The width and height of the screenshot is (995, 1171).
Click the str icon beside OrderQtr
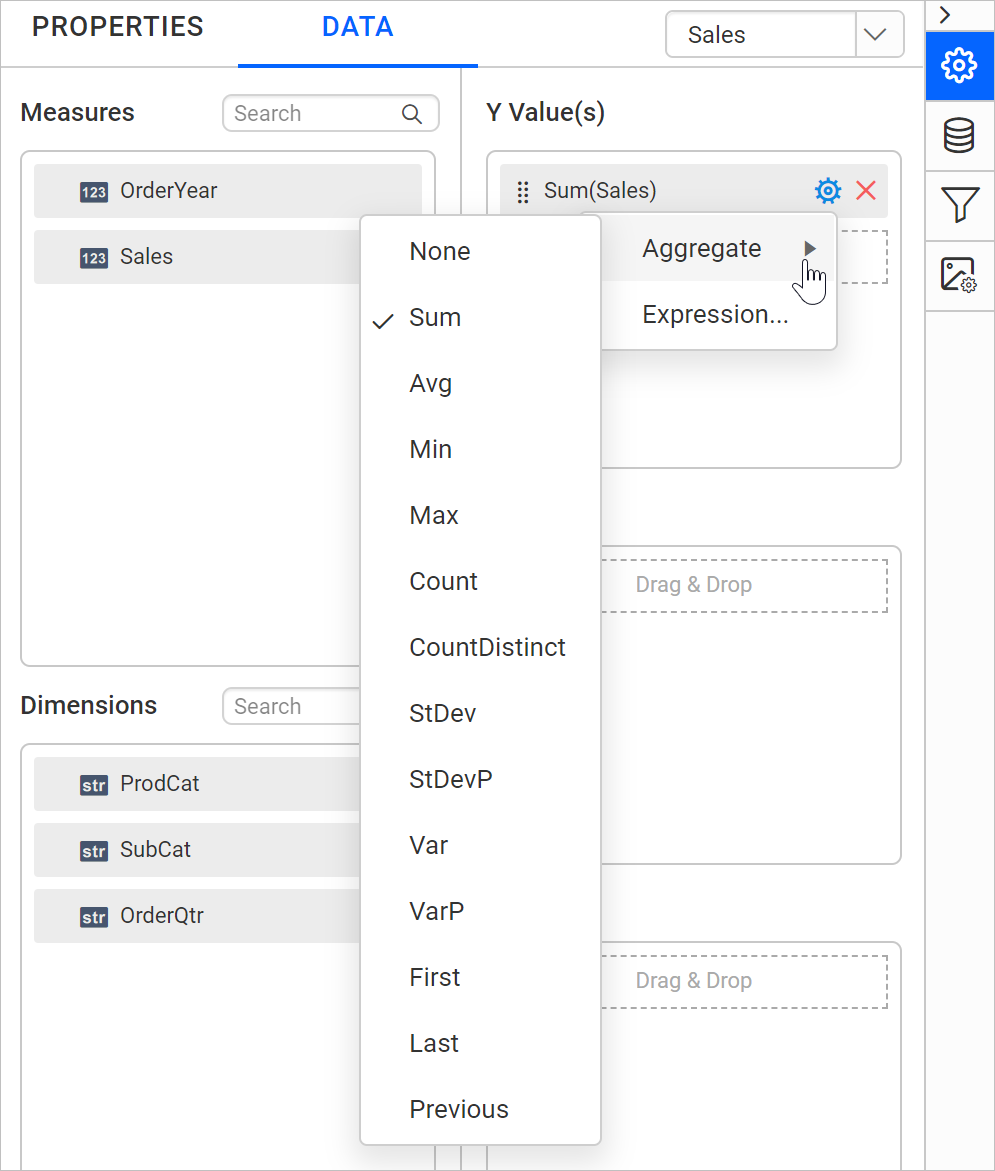(93, 915)
